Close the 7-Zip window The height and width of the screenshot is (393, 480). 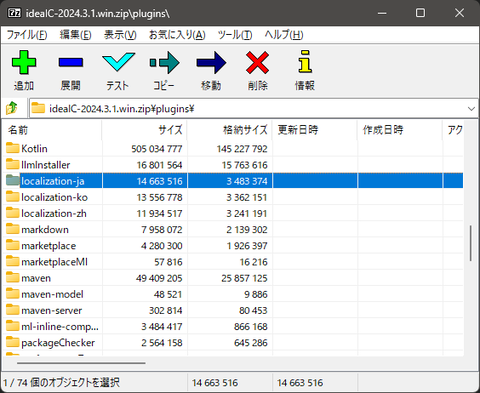click(x=459, y=13)
